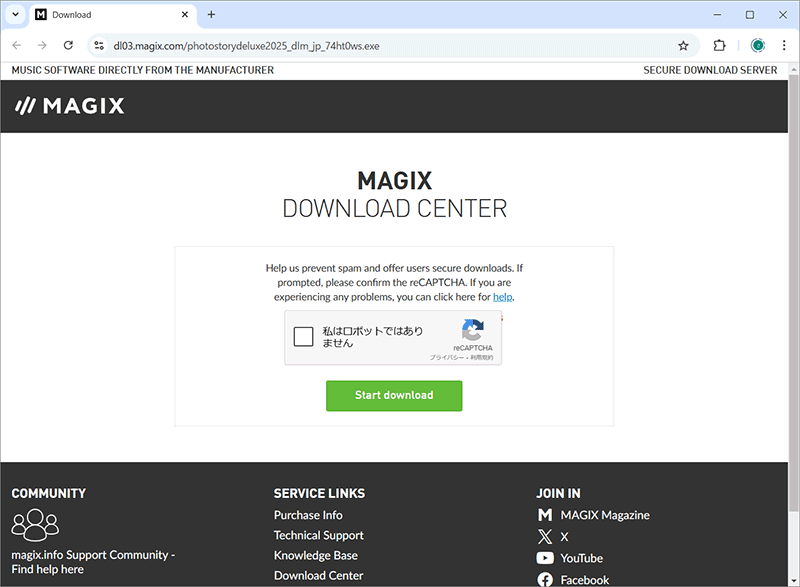The height and width of the screenshot is (587, 800).
Task: Click the MUSIC SOFTWARE DIRECTLY FROM THE MANUFACTURER text
Action: tap(143, 70)
